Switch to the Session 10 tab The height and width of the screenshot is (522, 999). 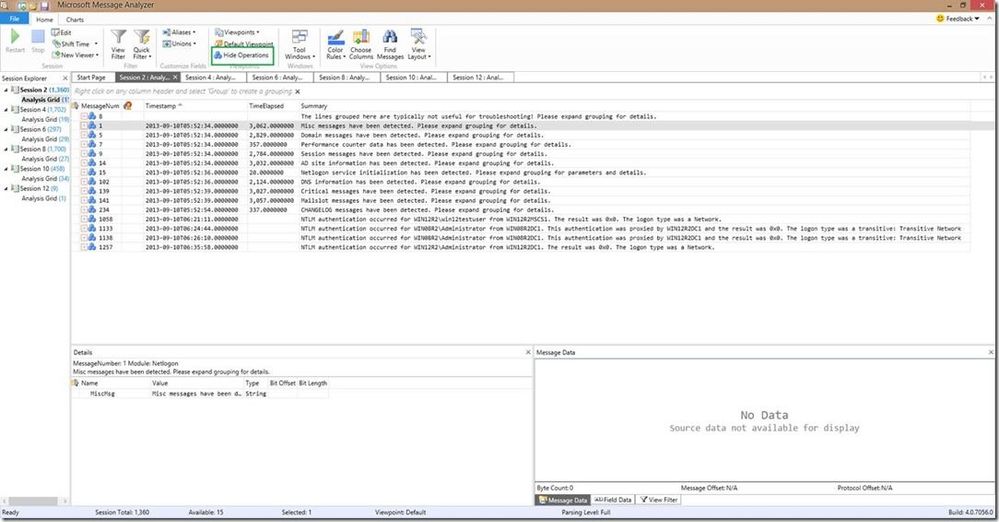(413, 77)
